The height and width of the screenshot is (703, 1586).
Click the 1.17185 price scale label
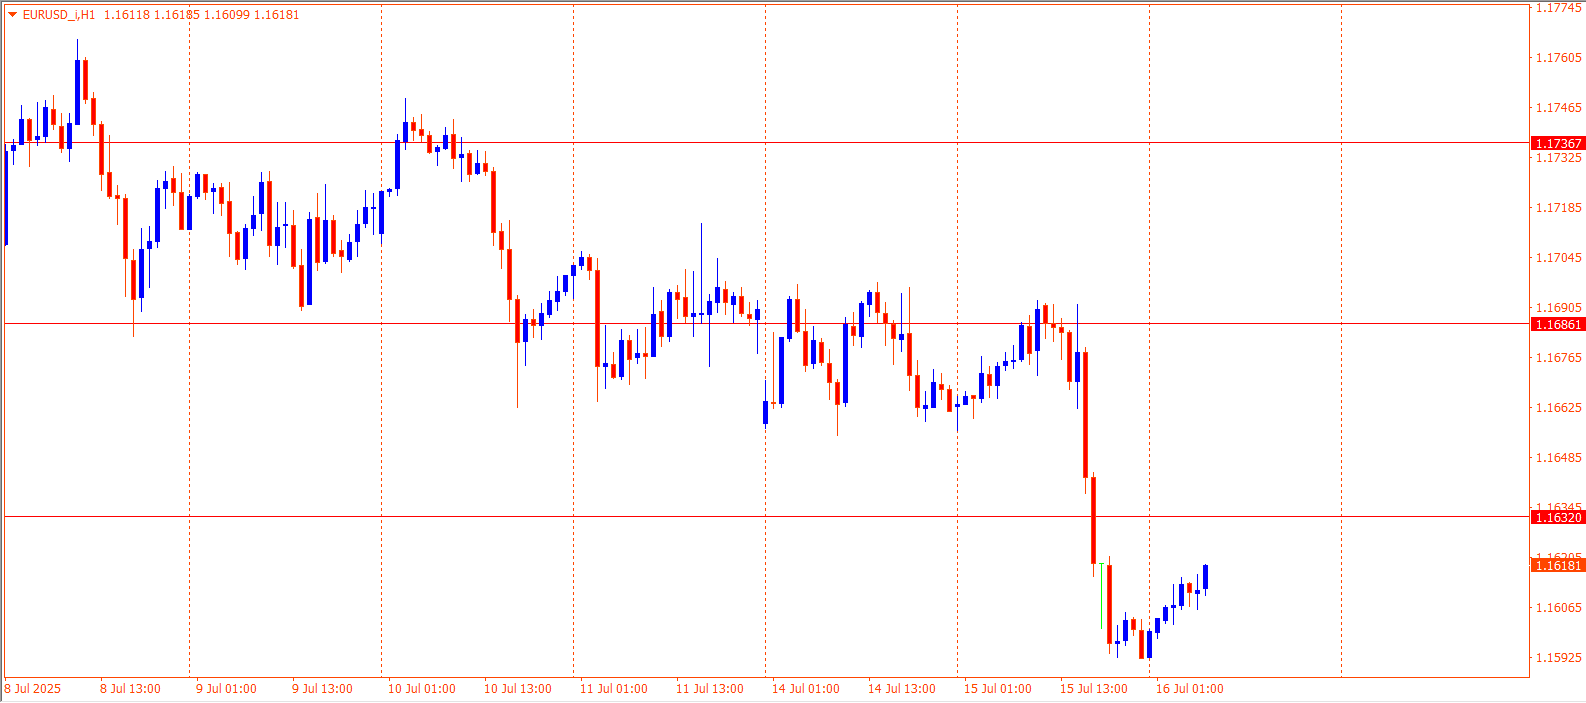(1559, 208)
